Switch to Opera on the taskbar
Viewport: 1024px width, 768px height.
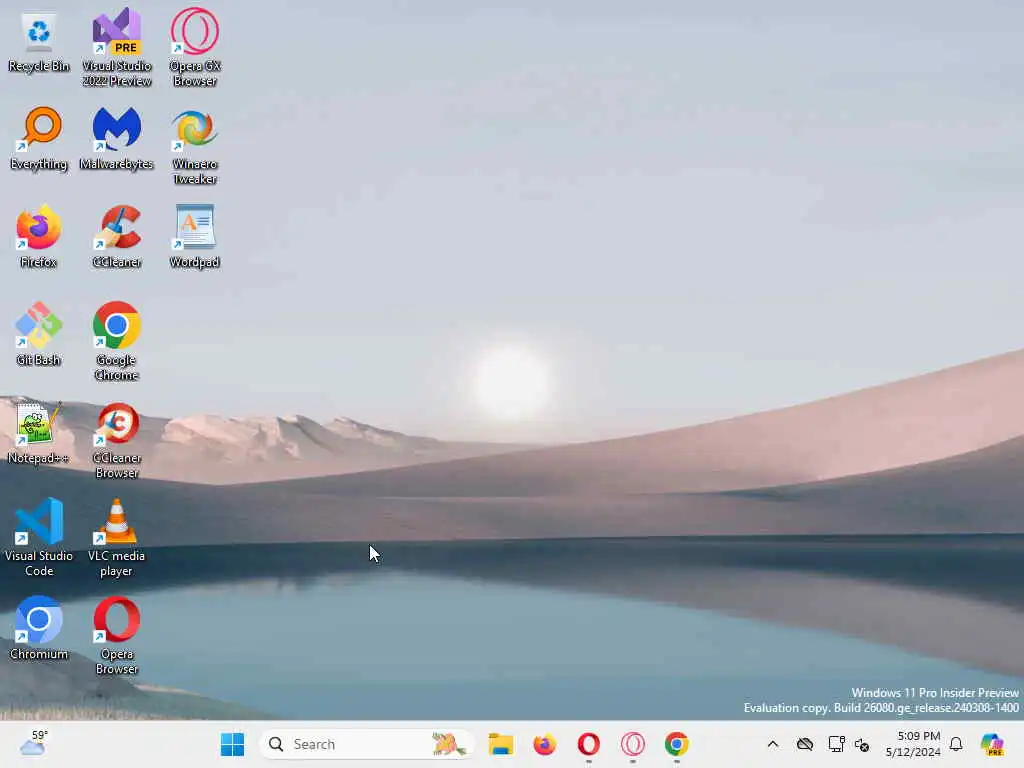[x=588, y=744]
